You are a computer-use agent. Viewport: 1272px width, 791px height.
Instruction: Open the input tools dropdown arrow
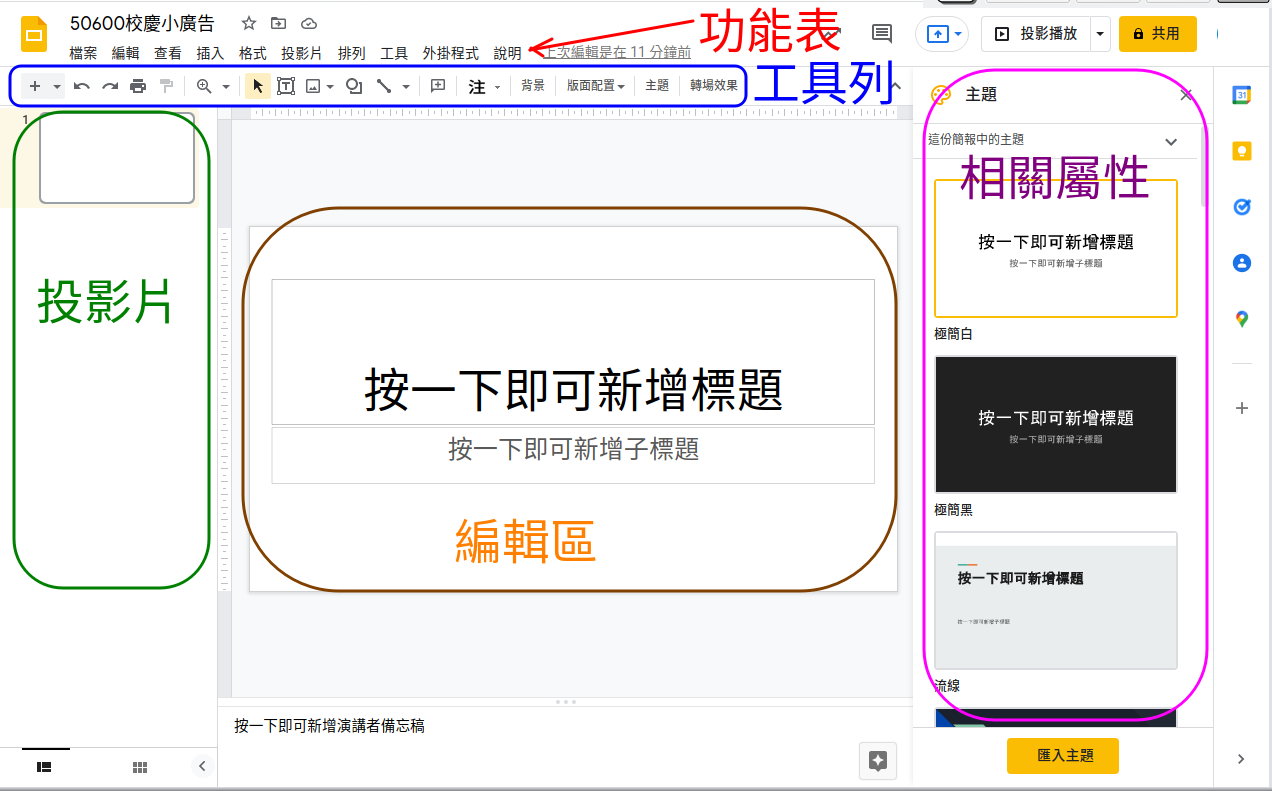(497, 88)
